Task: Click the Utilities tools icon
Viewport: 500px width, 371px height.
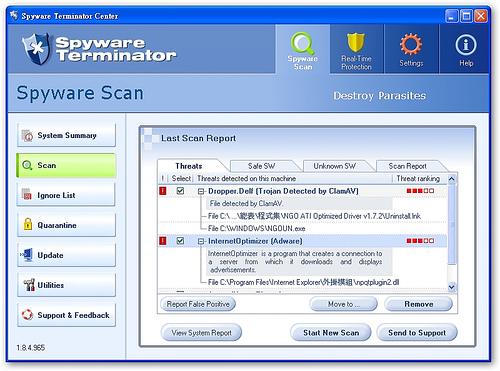Action: [x=29, y=285]
